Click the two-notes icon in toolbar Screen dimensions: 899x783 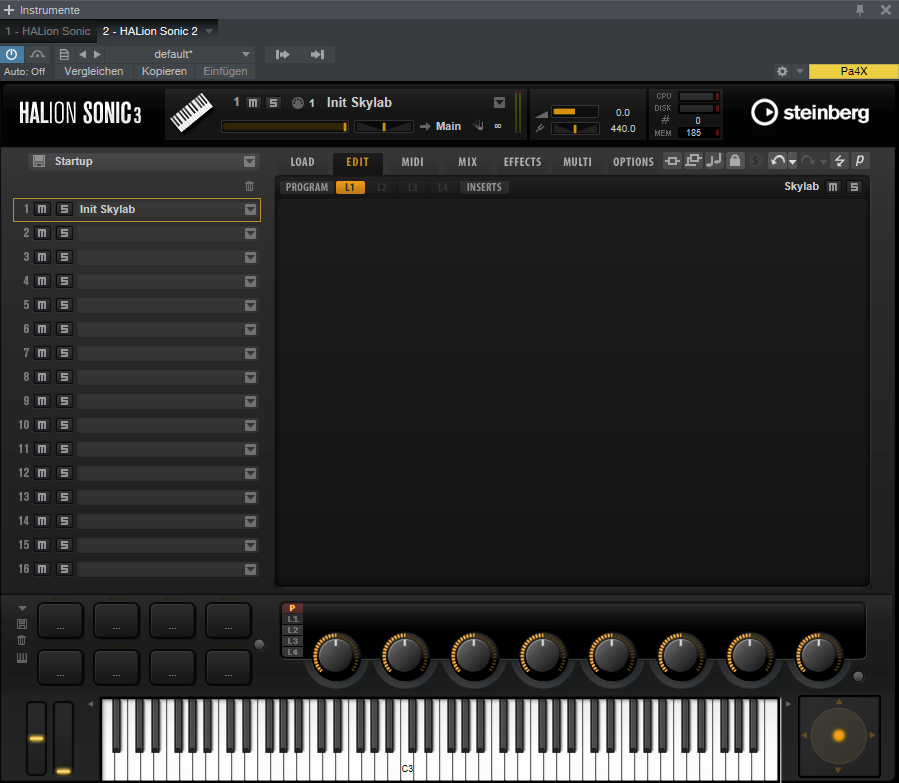point(714,161)
